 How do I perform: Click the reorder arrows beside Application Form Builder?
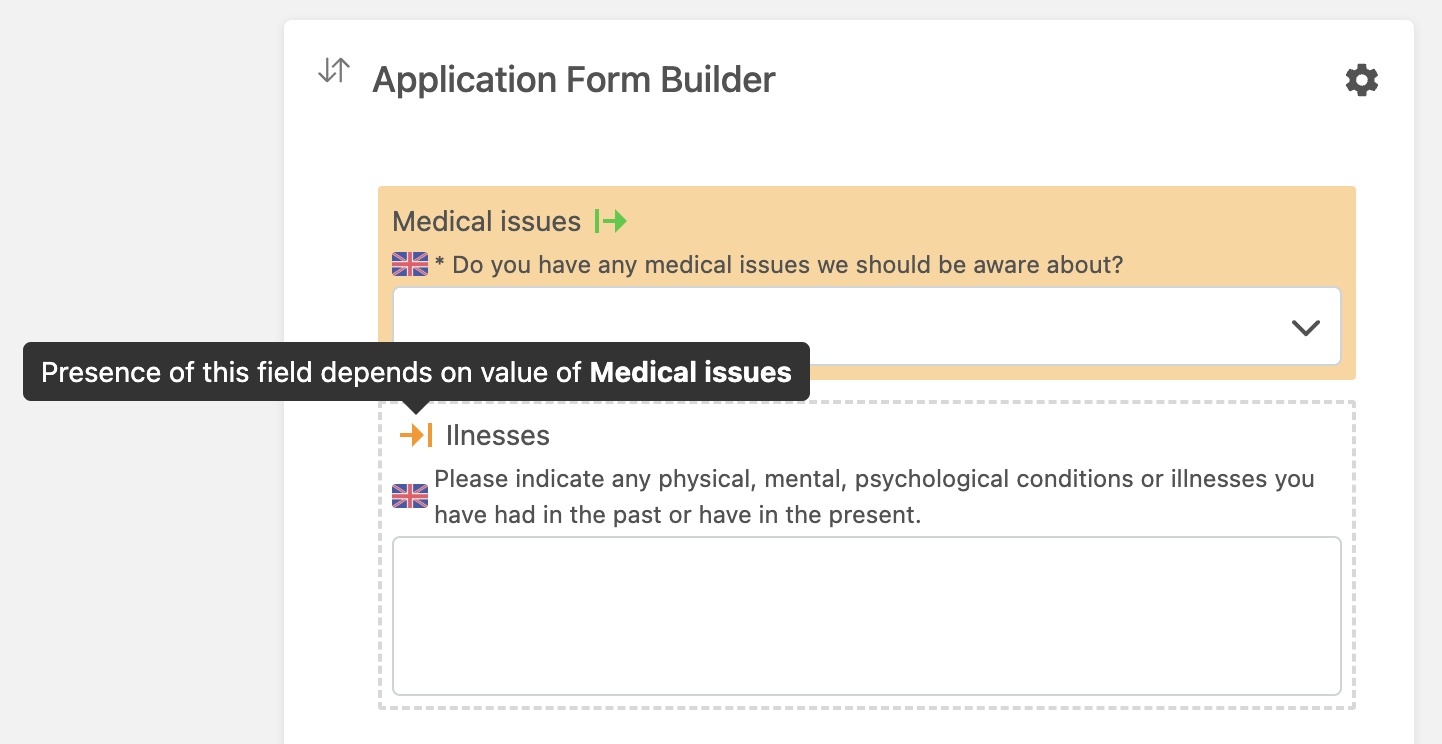click(333, 71)
